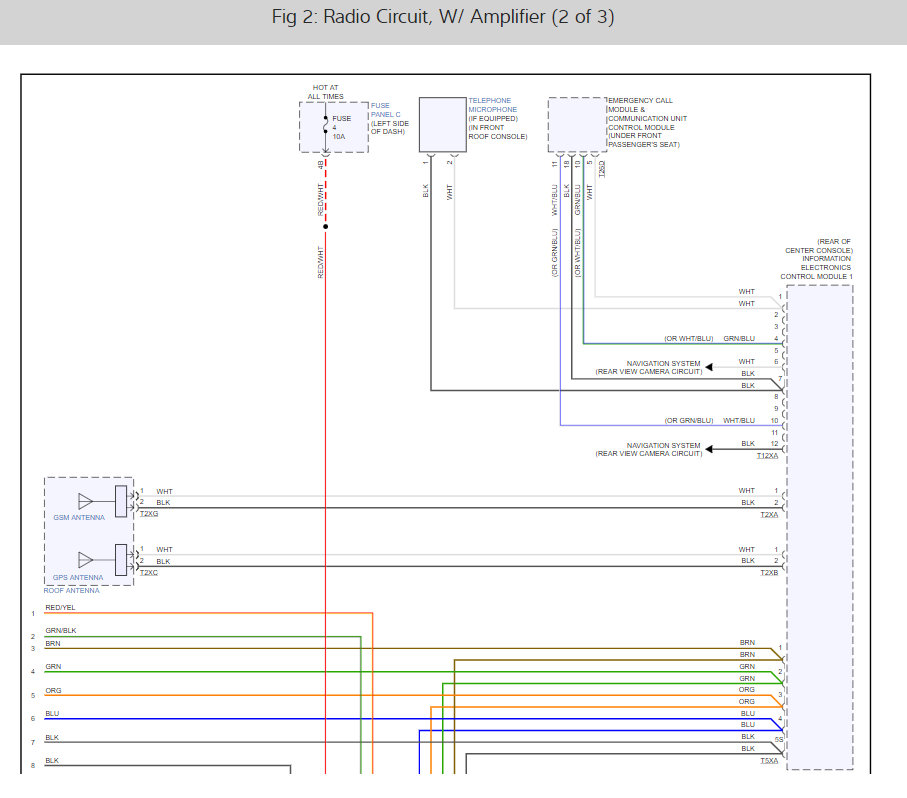Click the T2XG connector label
Viewport: 907px width, 798px height.
pos(148,513)
